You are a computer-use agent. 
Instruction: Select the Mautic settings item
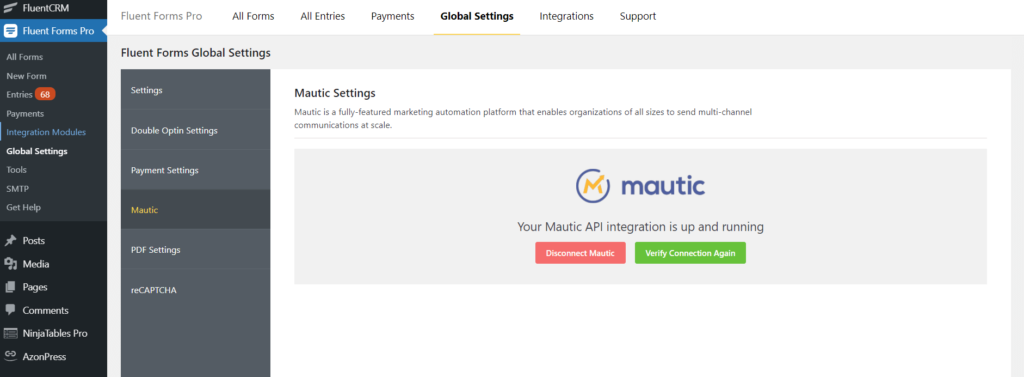[x=195, y=210]
